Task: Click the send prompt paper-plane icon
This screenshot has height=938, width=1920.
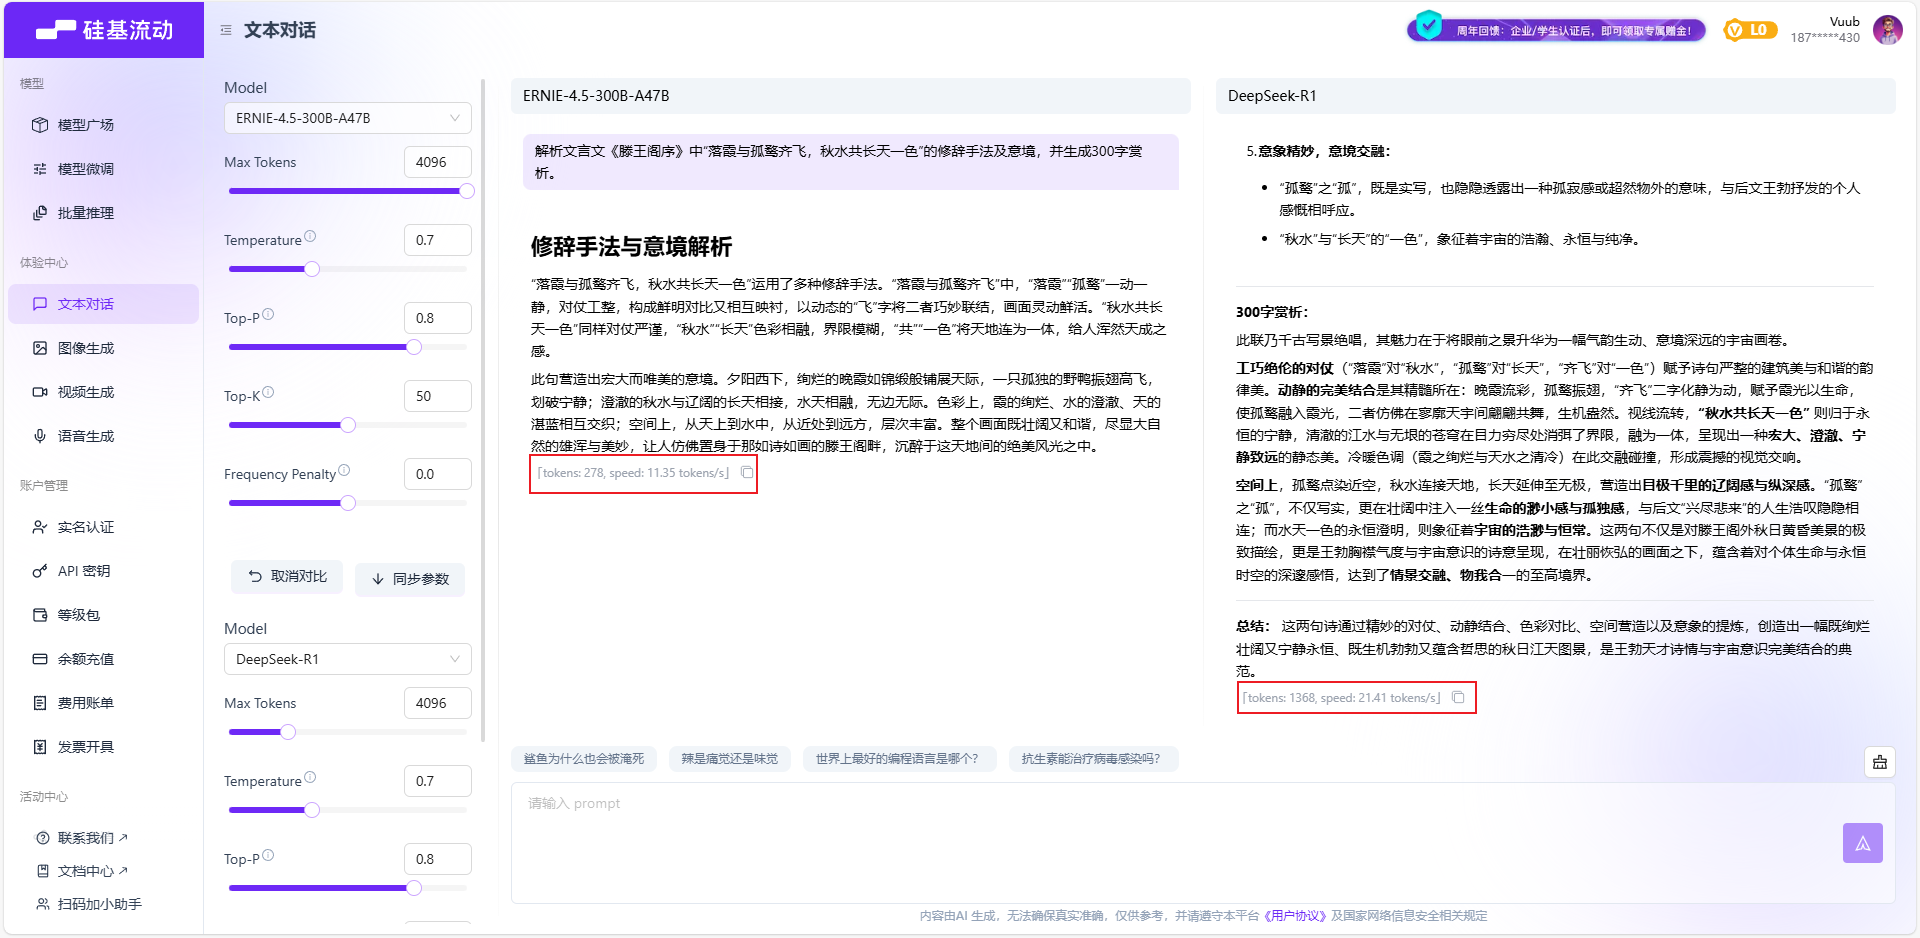Action: pos(1862,843)
